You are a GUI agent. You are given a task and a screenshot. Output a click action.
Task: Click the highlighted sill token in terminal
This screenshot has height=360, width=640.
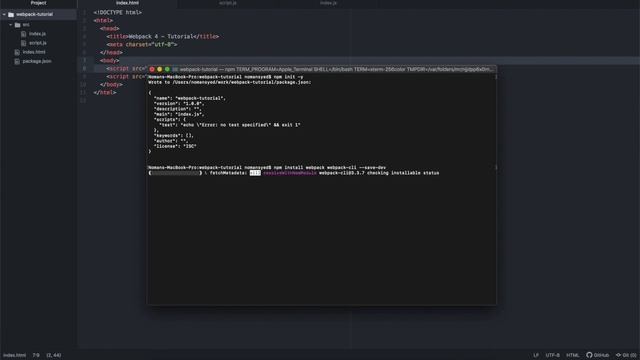255,173
